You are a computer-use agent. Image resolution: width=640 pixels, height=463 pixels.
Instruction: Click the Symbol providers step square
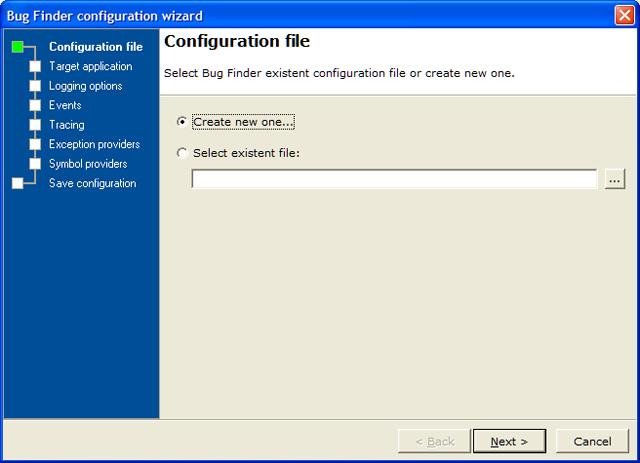(x=35, y=164)
